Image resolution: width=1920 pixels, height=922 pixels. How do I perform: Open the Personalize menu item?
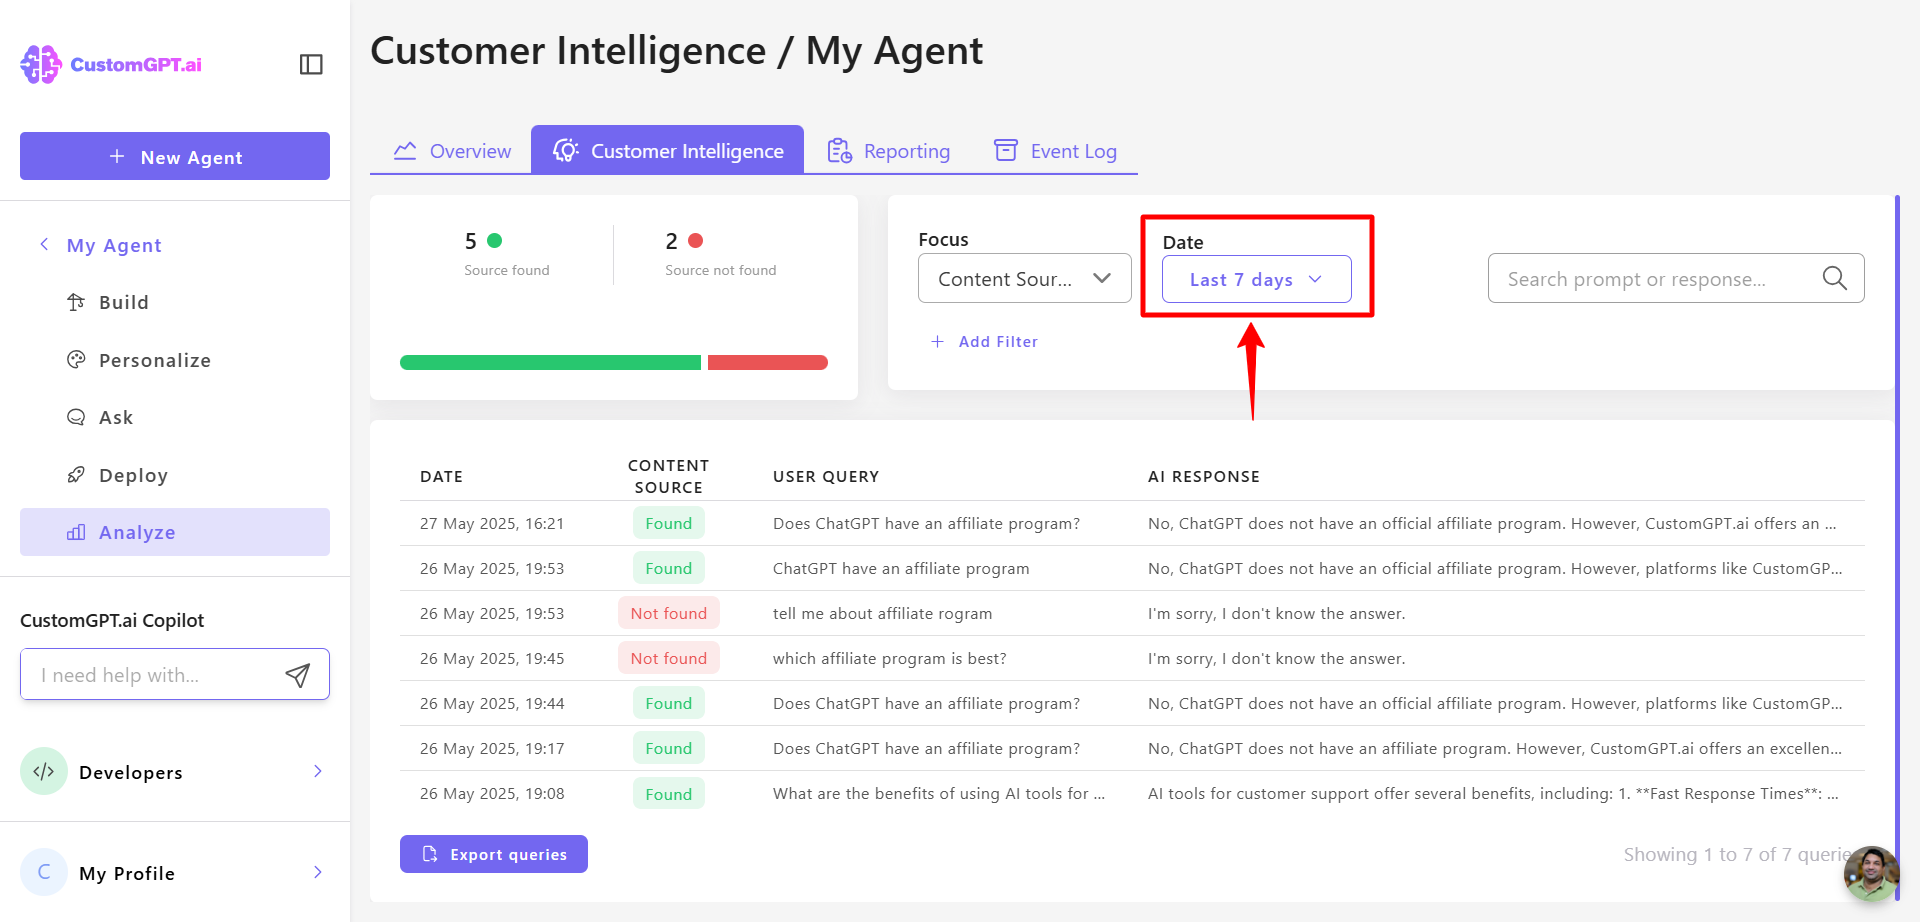click(175, 360)
